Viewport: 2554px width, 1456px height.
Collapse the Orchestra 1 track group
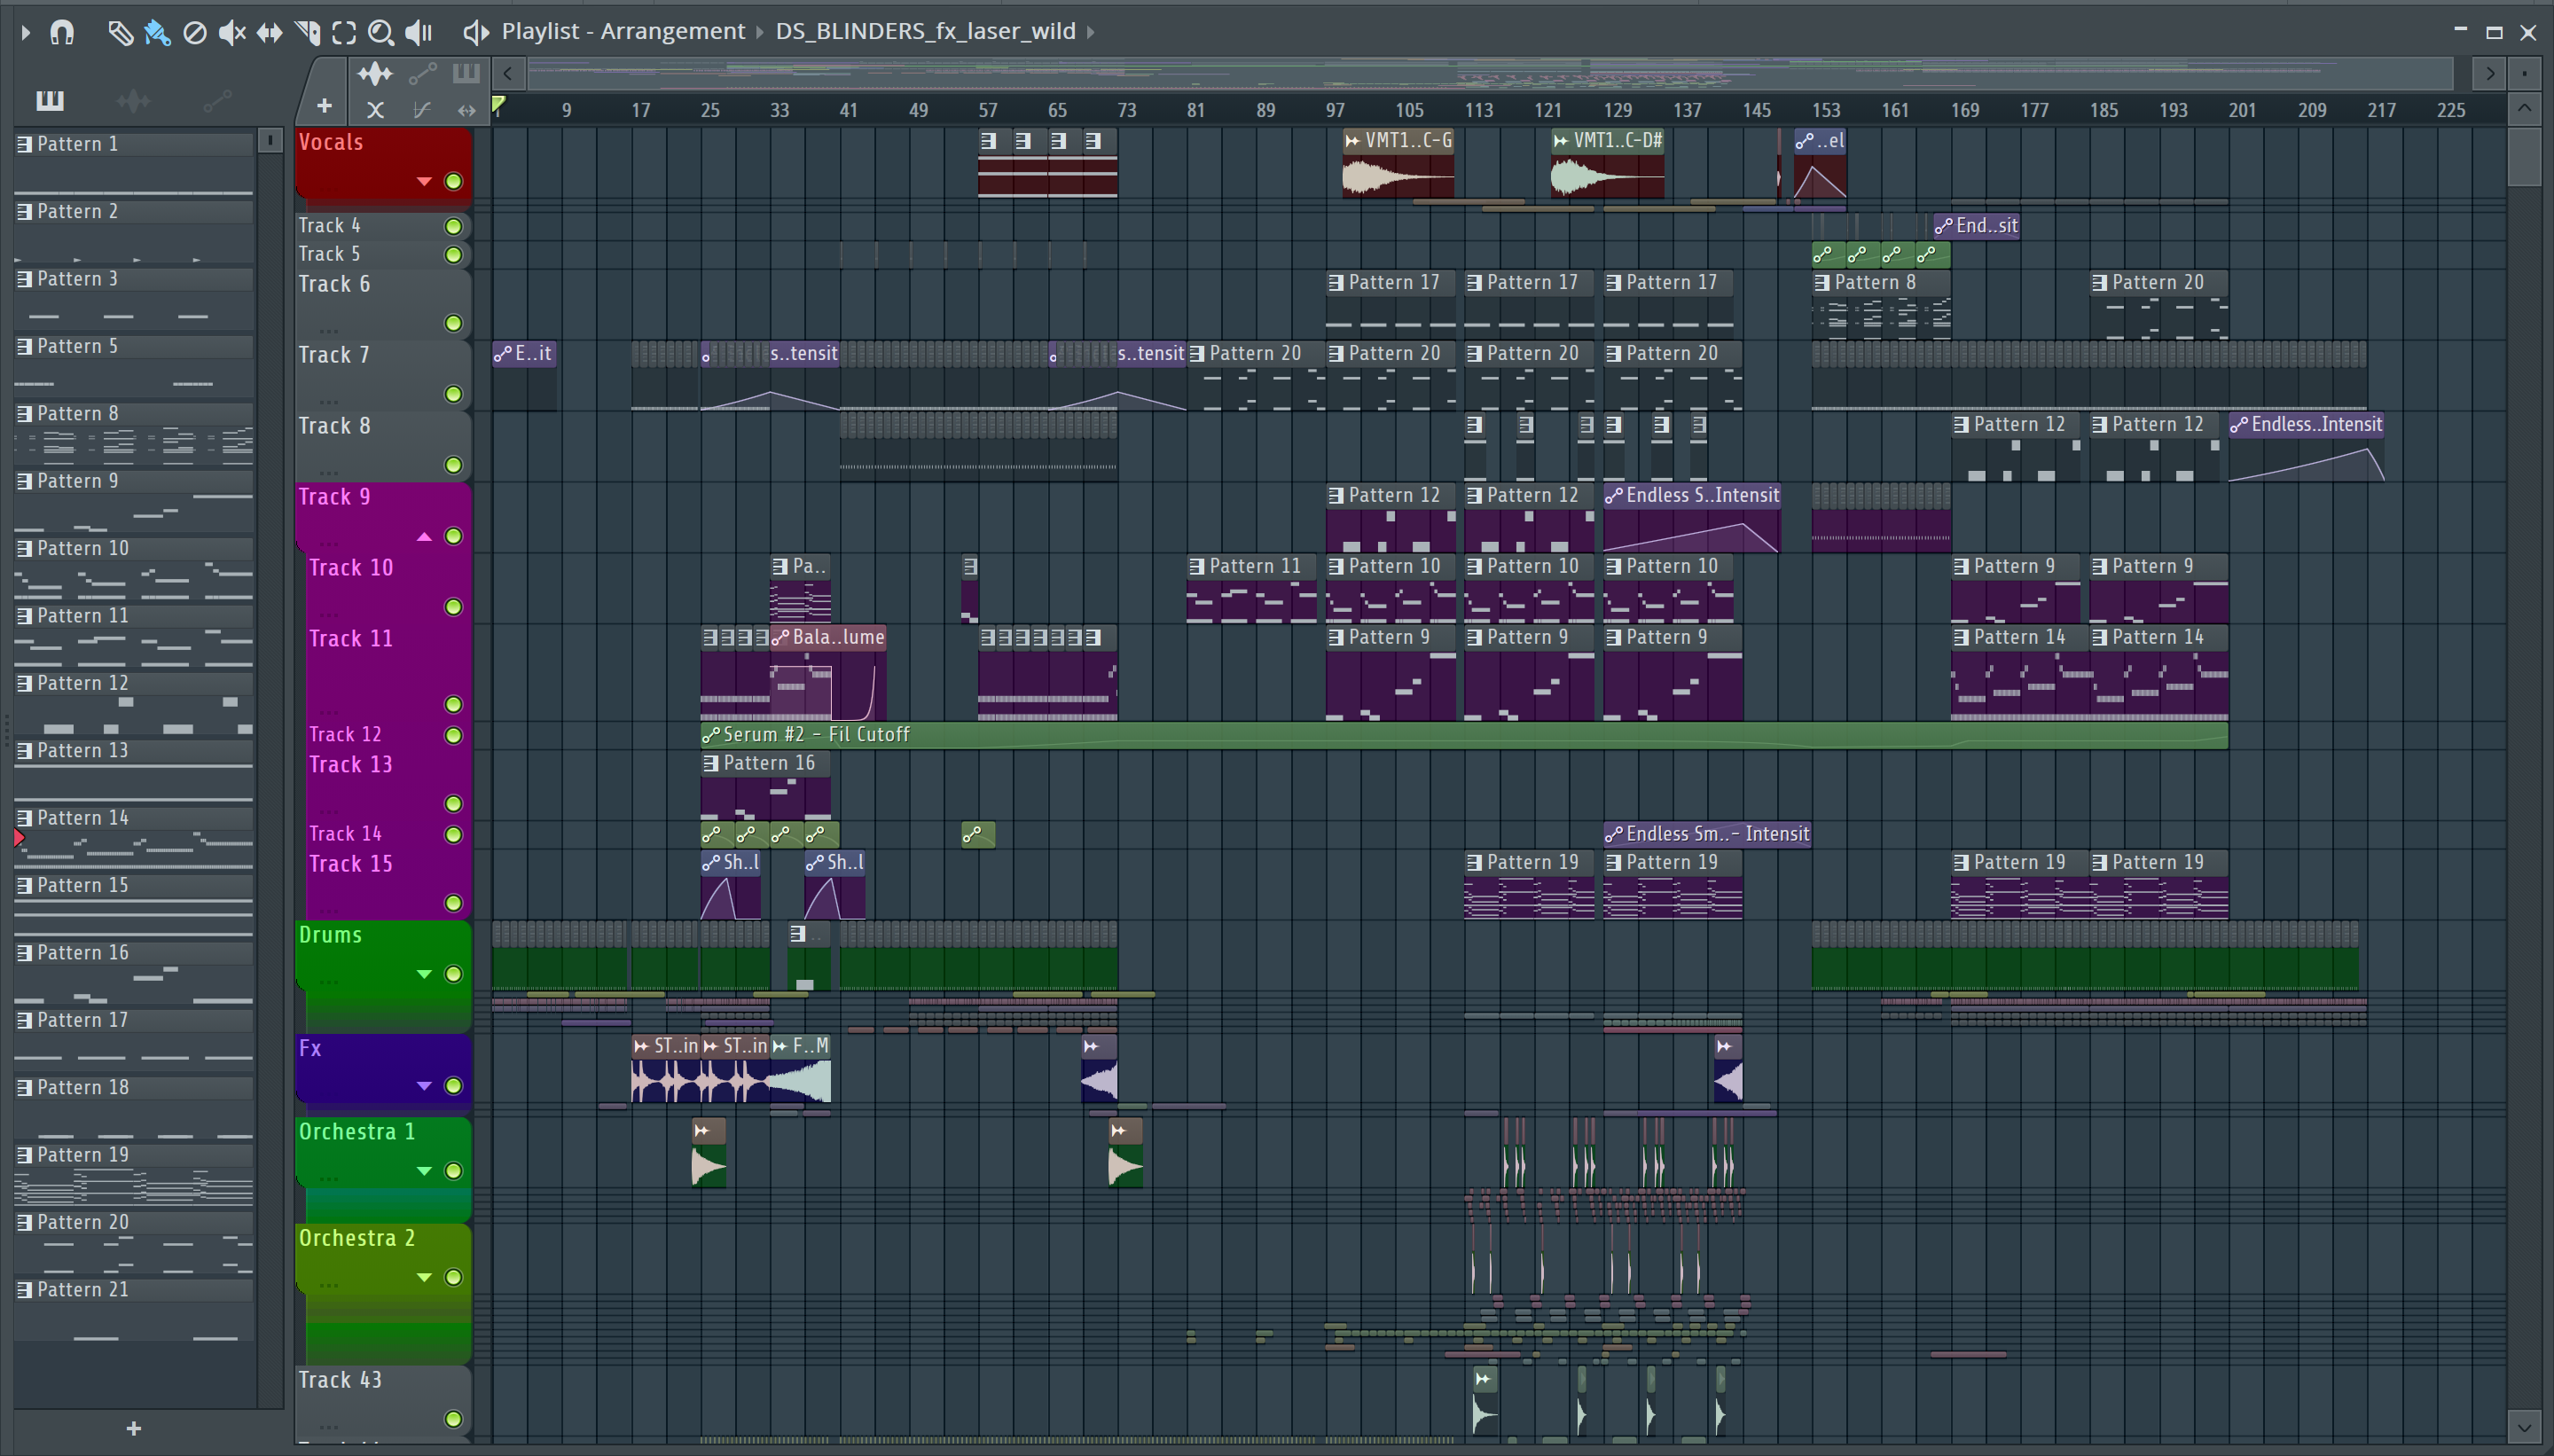coord(424,1171)
